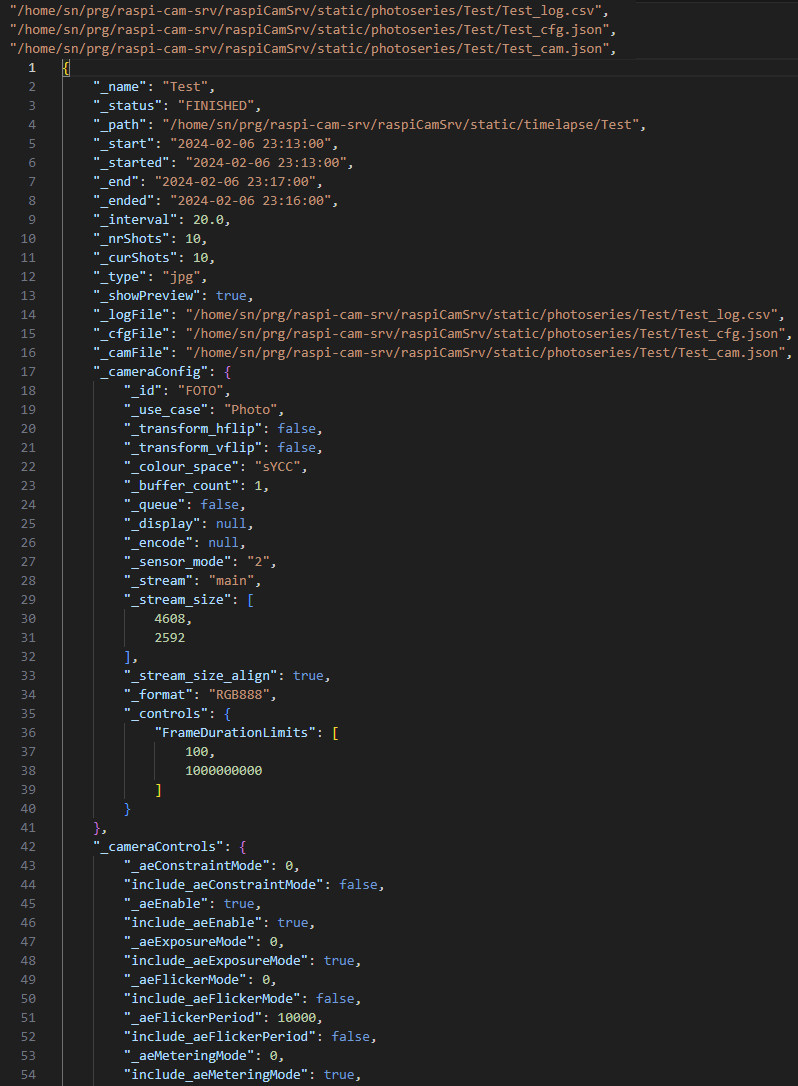Click the "_started" key on line 6

132,163
